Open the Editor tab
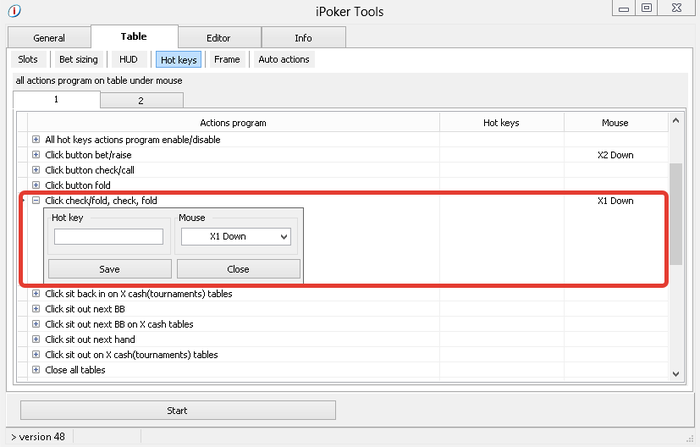Viewport: 700px width, 447px height. [219, 38]
